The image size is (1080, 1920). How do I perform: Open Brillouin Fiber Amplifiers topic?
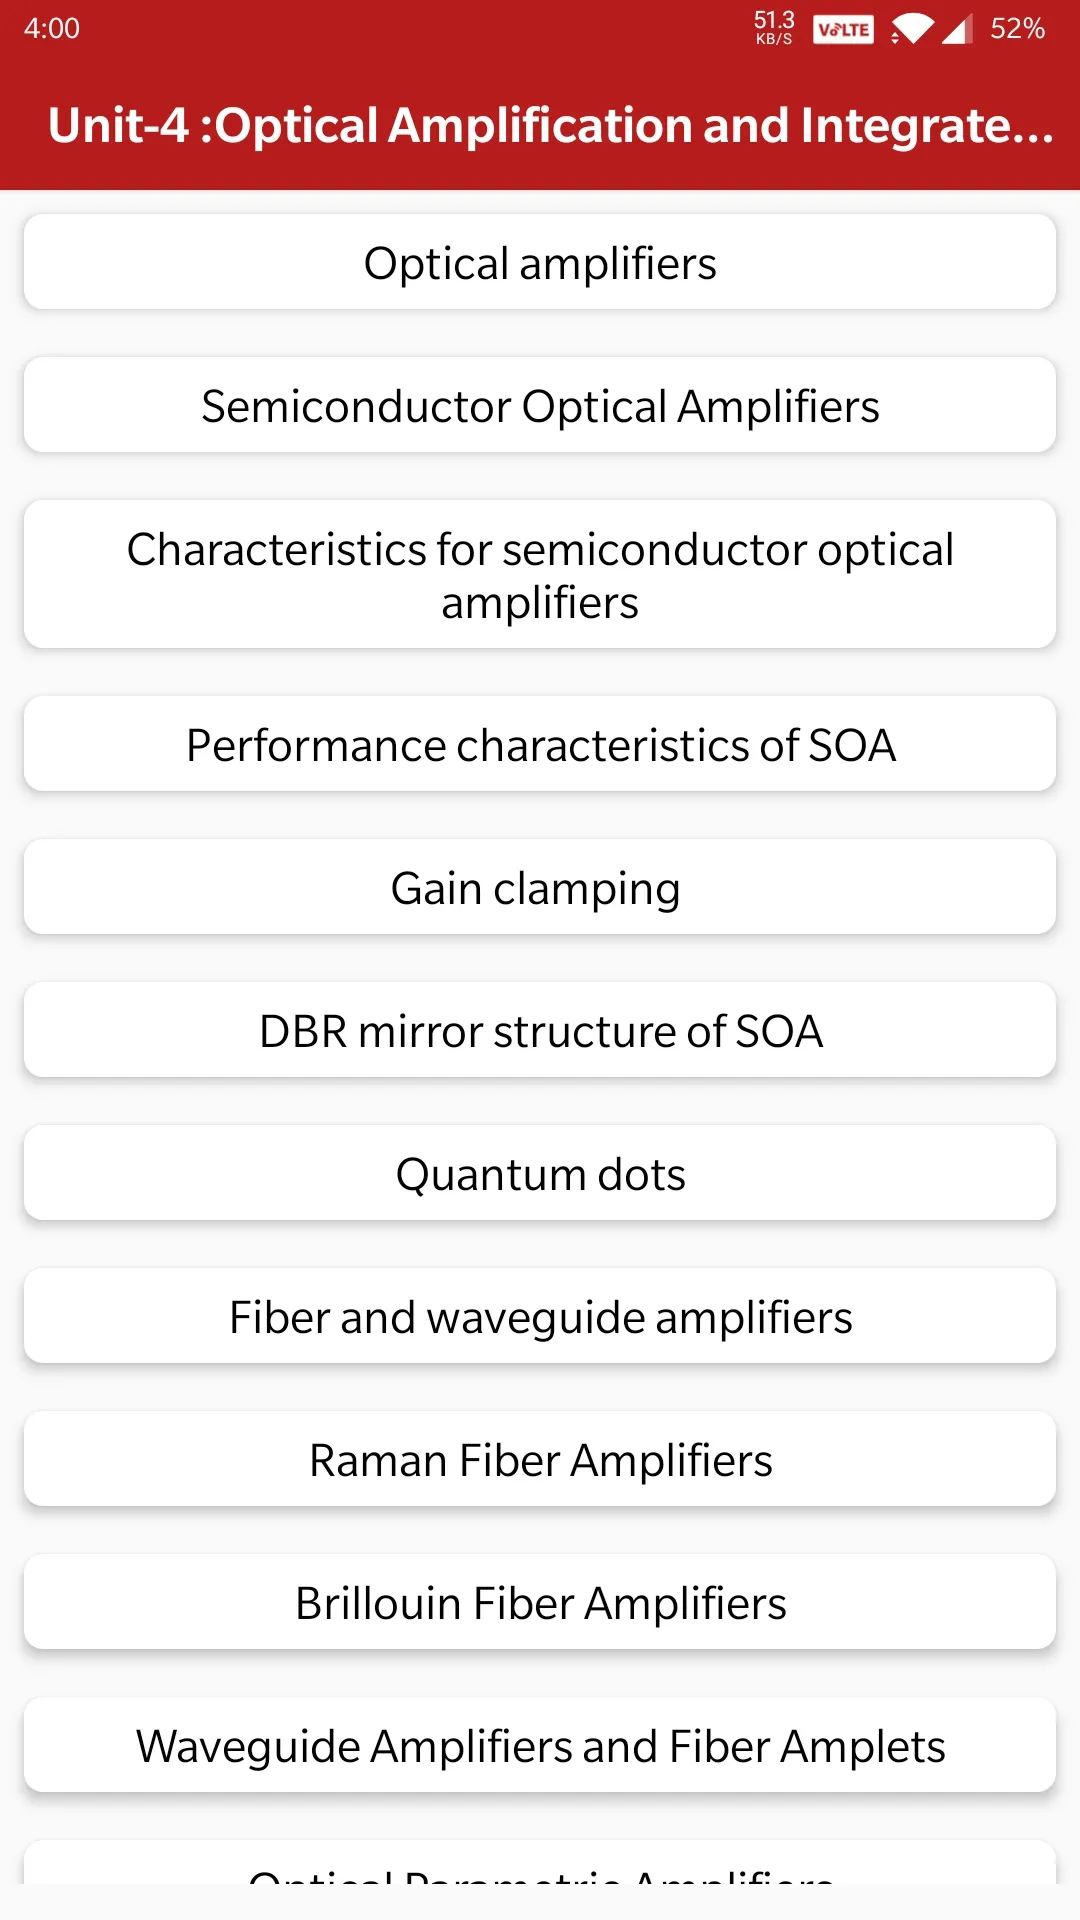point(540,1602)
